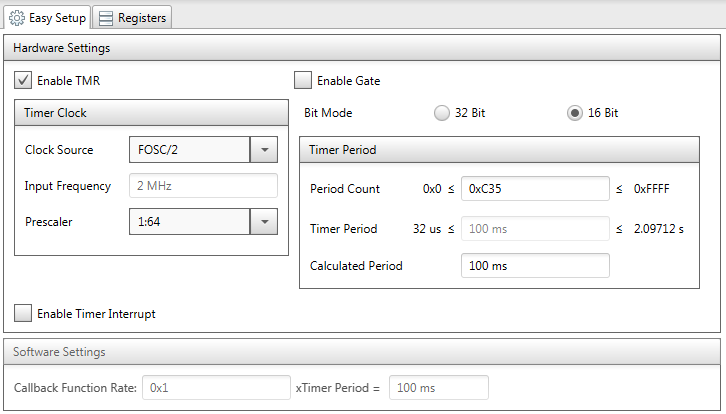Switch to the Registers tab
726x414 pixels.
pos(132,18)
